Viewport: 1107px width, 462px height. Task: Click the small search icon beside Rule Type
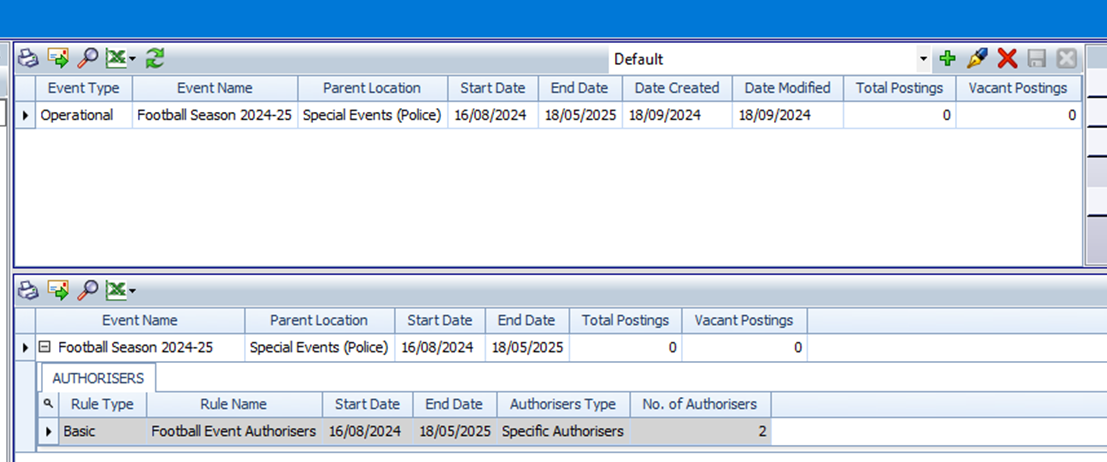[x=48, y=404]
